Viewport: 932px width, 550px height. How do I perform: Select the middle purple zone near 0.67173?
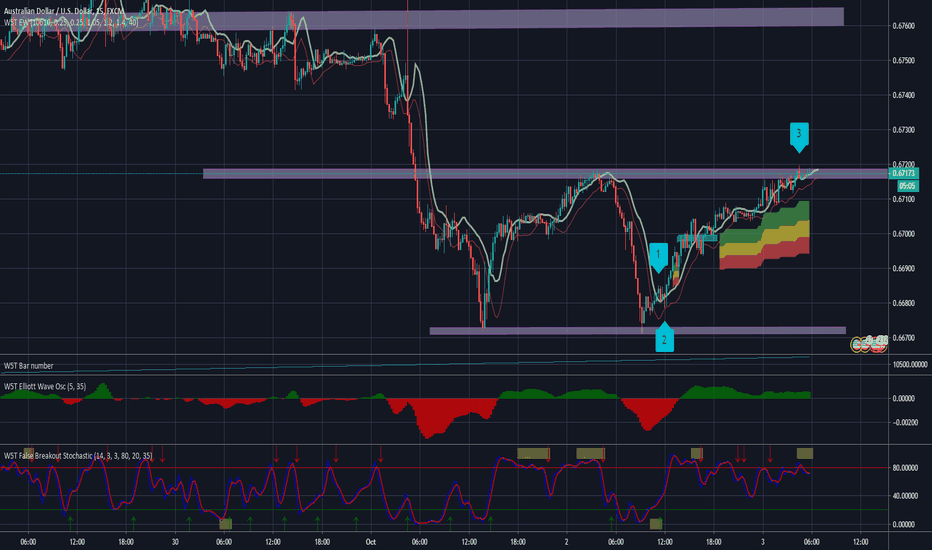pyautogui.click(x=546, y=174)
